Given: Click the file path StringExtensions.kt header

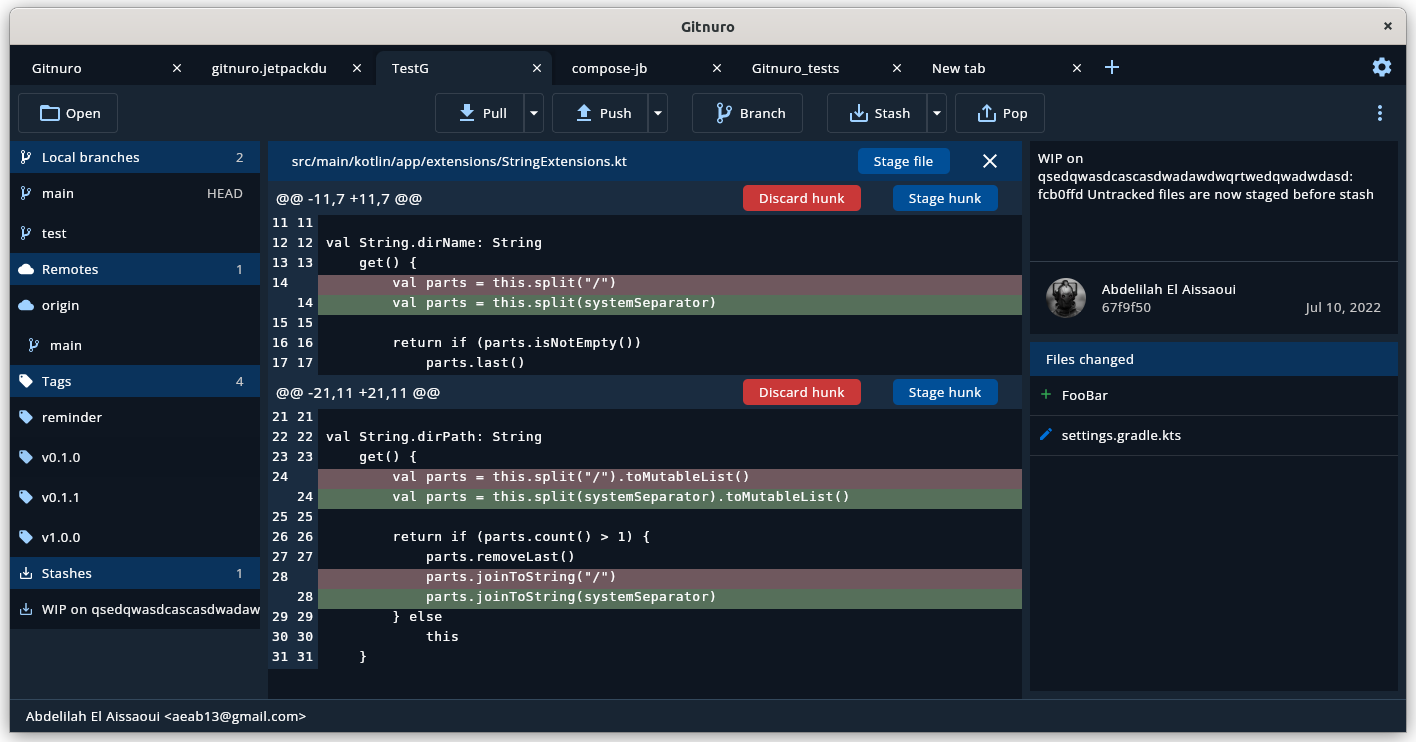Looking at the screenshot, I should pyautogui.click(x=459, y=161).
